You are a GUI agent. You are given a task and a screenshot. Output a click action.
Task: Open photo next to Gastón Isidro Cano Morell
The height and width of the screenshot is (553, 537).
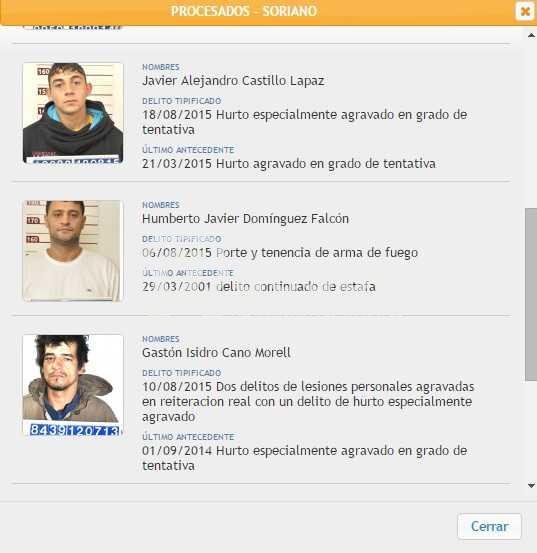[x=73, y=385]
